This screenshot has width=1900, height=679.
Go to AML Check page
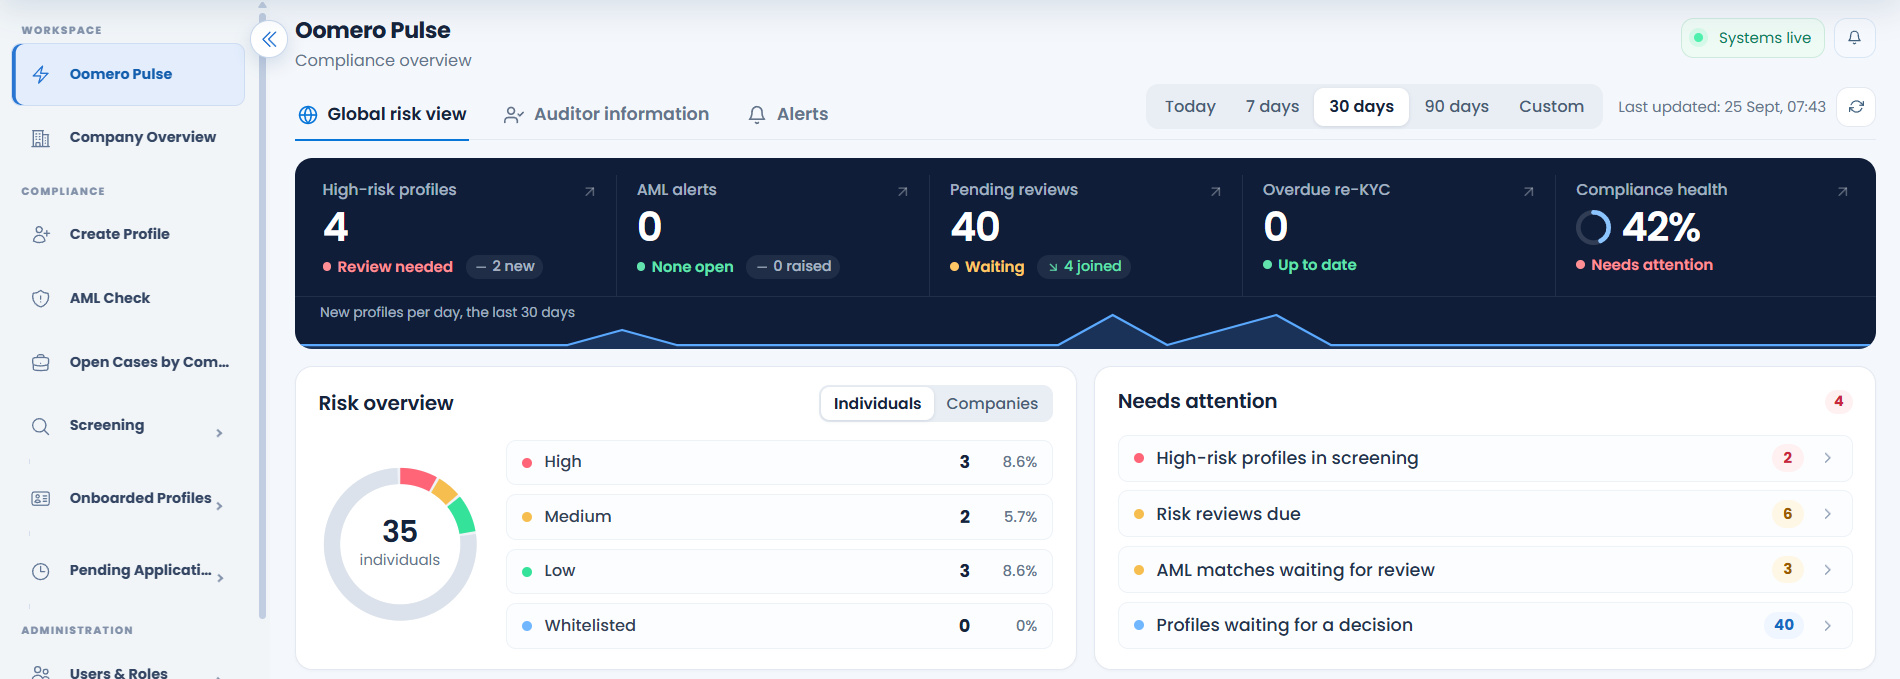click(128, 298)
